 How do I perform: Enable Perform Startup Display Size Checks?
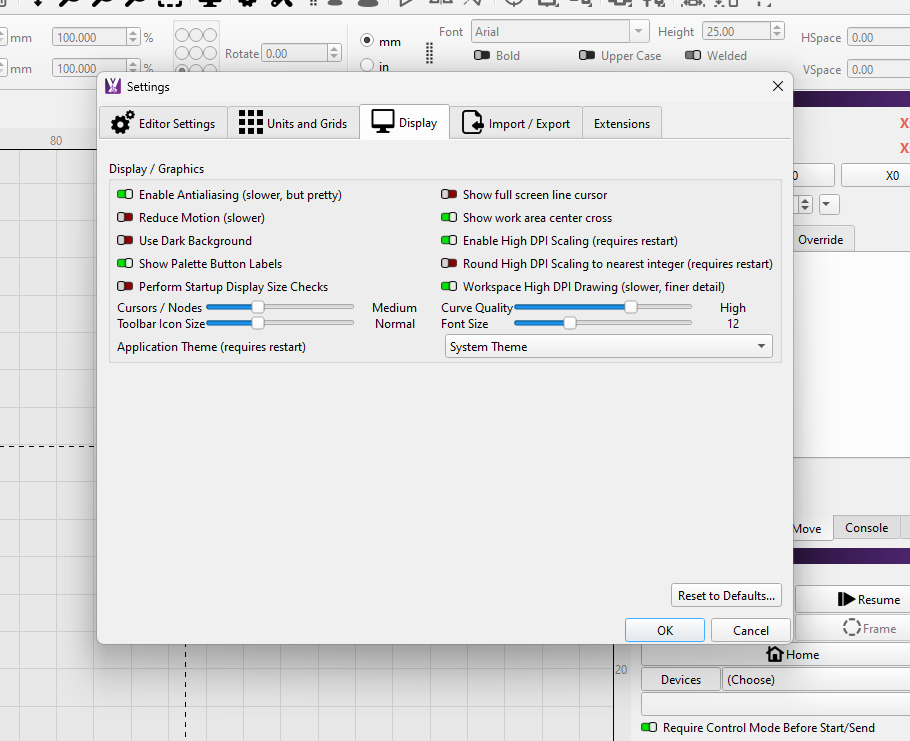pyautogui.click(x=125, y=286)
